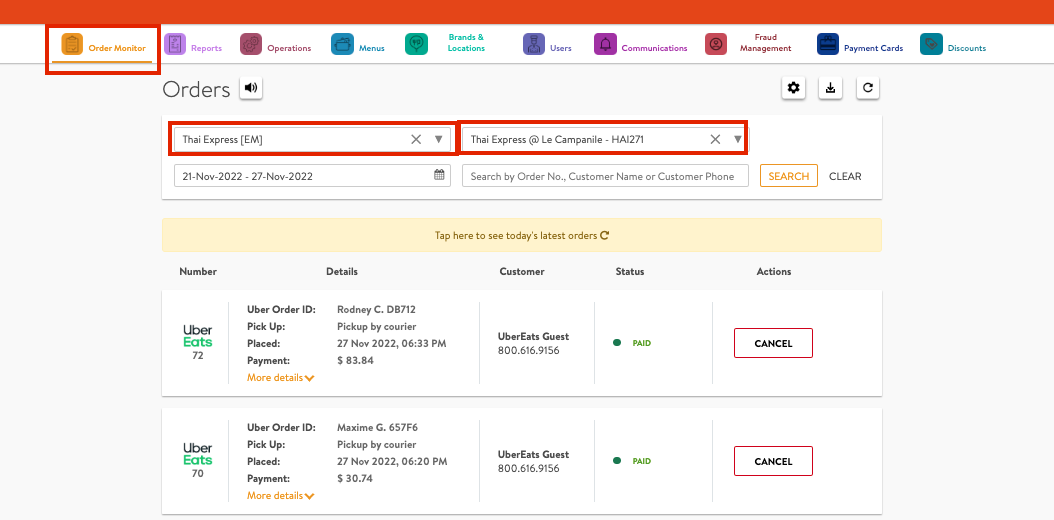Refresh the orders list icon
Viewport: 1054px width, 520px height.
tap(868, 88)
